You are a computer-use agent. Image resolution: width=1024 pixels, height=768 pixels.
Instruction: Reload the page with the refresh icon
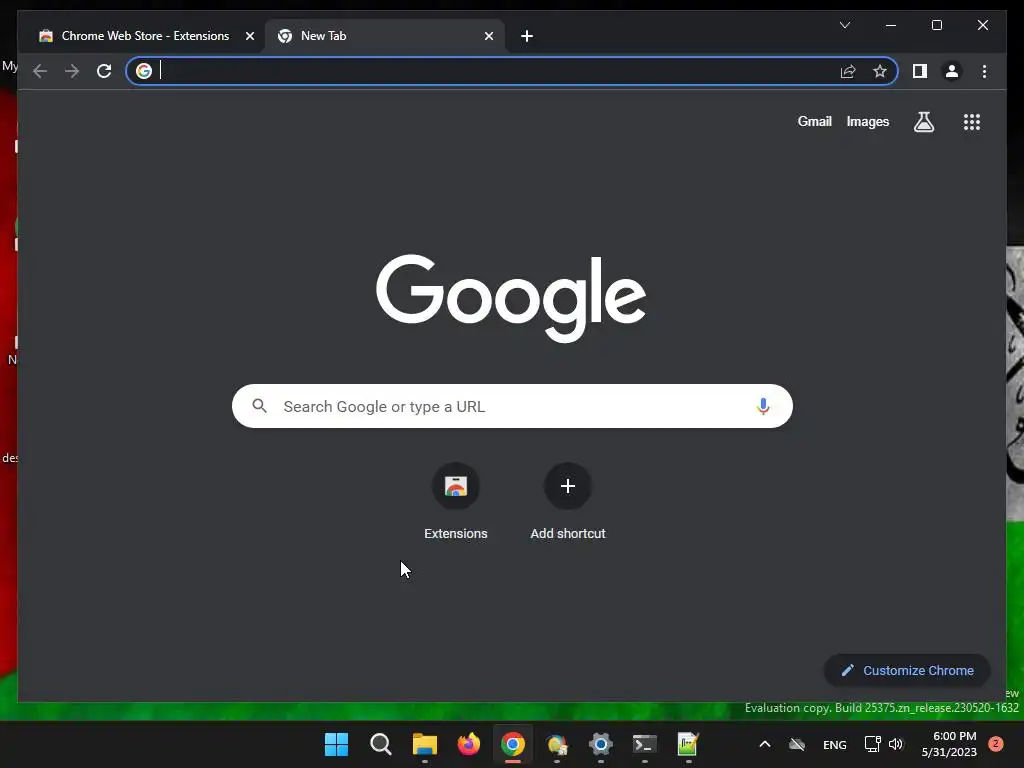pos(104,71)
